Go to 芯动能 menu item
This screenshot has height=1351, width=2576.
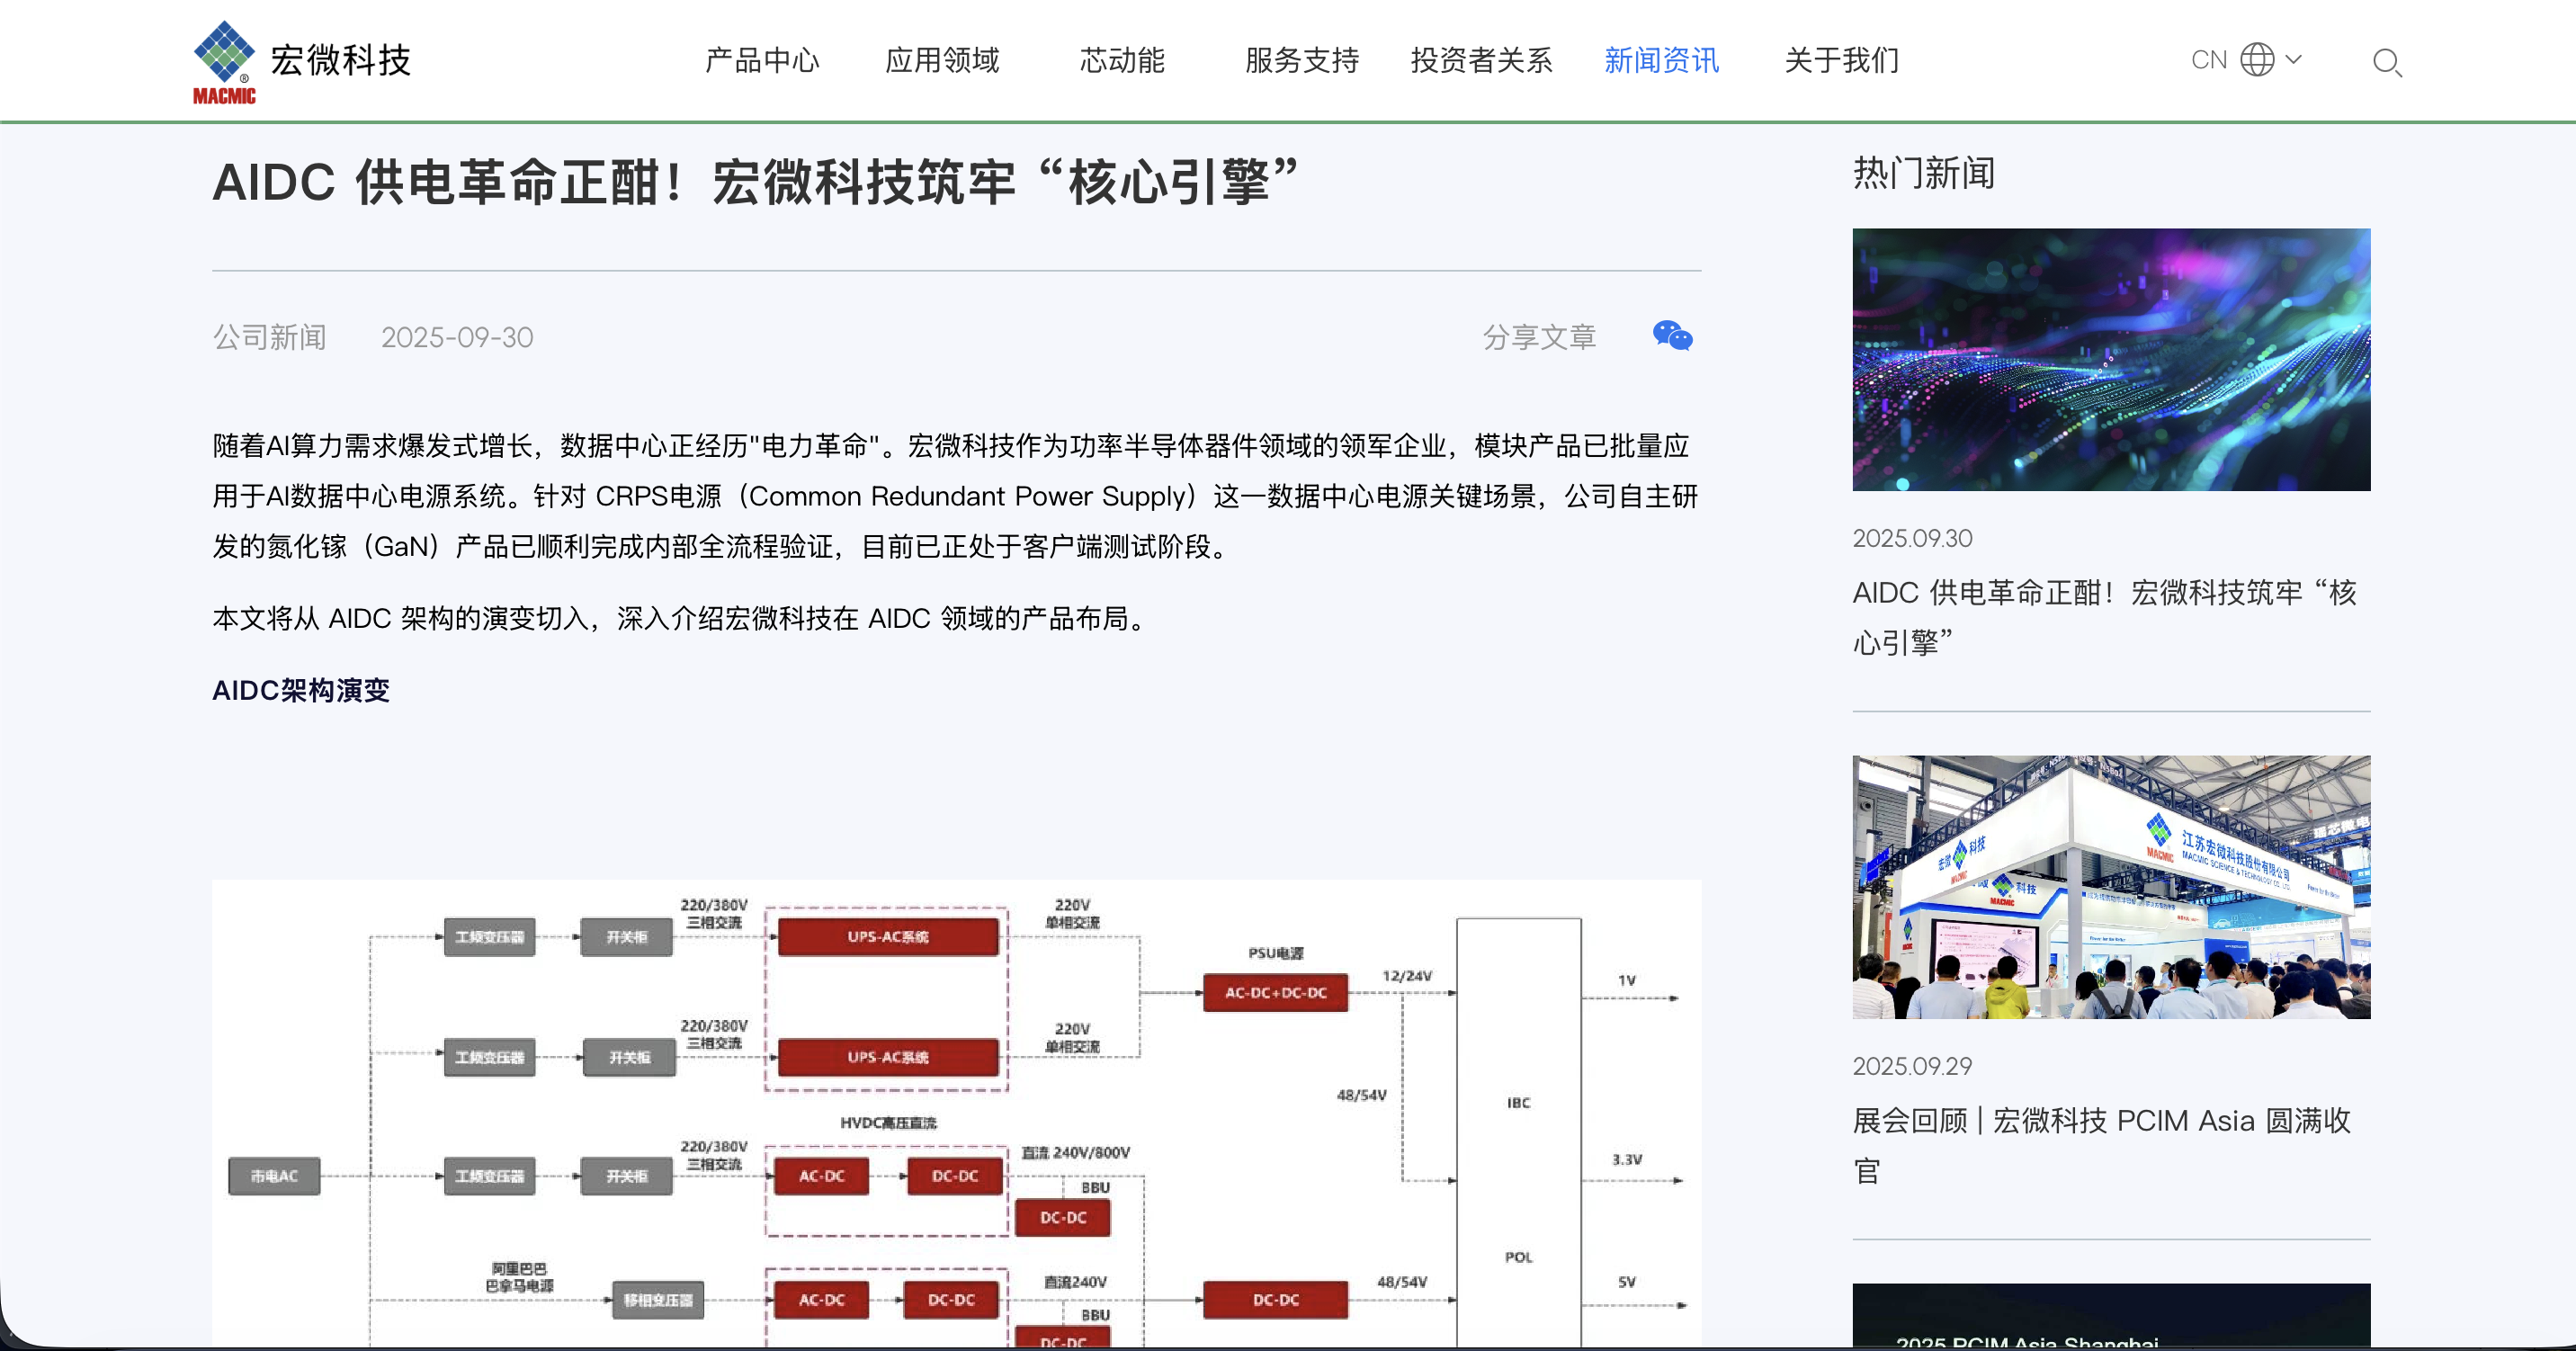click(x=1122, y=60)
